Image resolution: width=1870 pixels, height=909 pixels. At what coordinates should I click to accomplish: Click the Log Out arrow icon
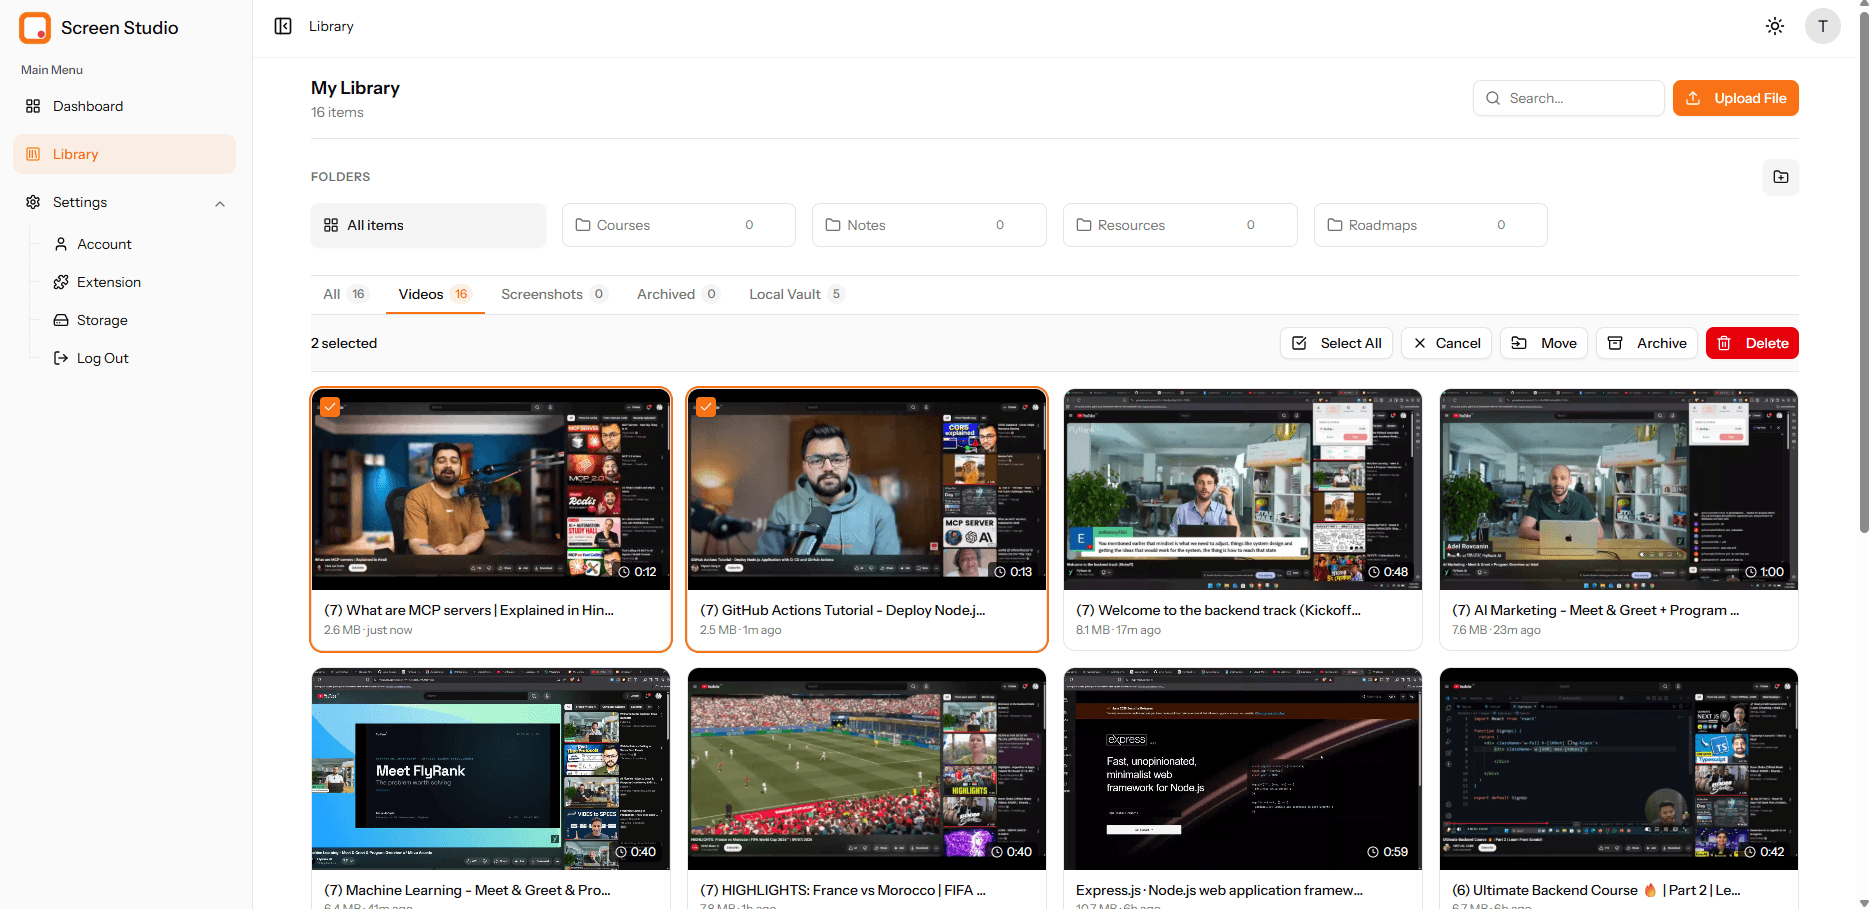click(61, 358)
